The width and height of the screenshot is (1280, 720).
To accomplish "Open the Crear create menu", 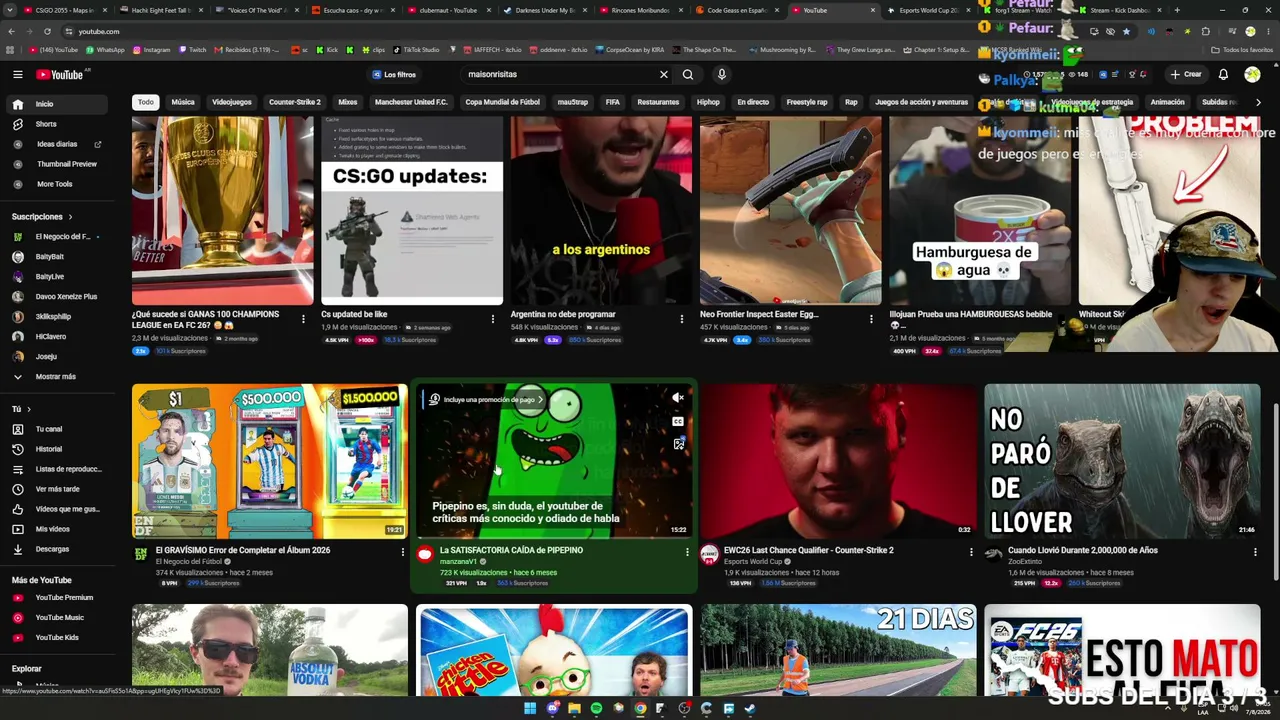I will point(1186,74).
